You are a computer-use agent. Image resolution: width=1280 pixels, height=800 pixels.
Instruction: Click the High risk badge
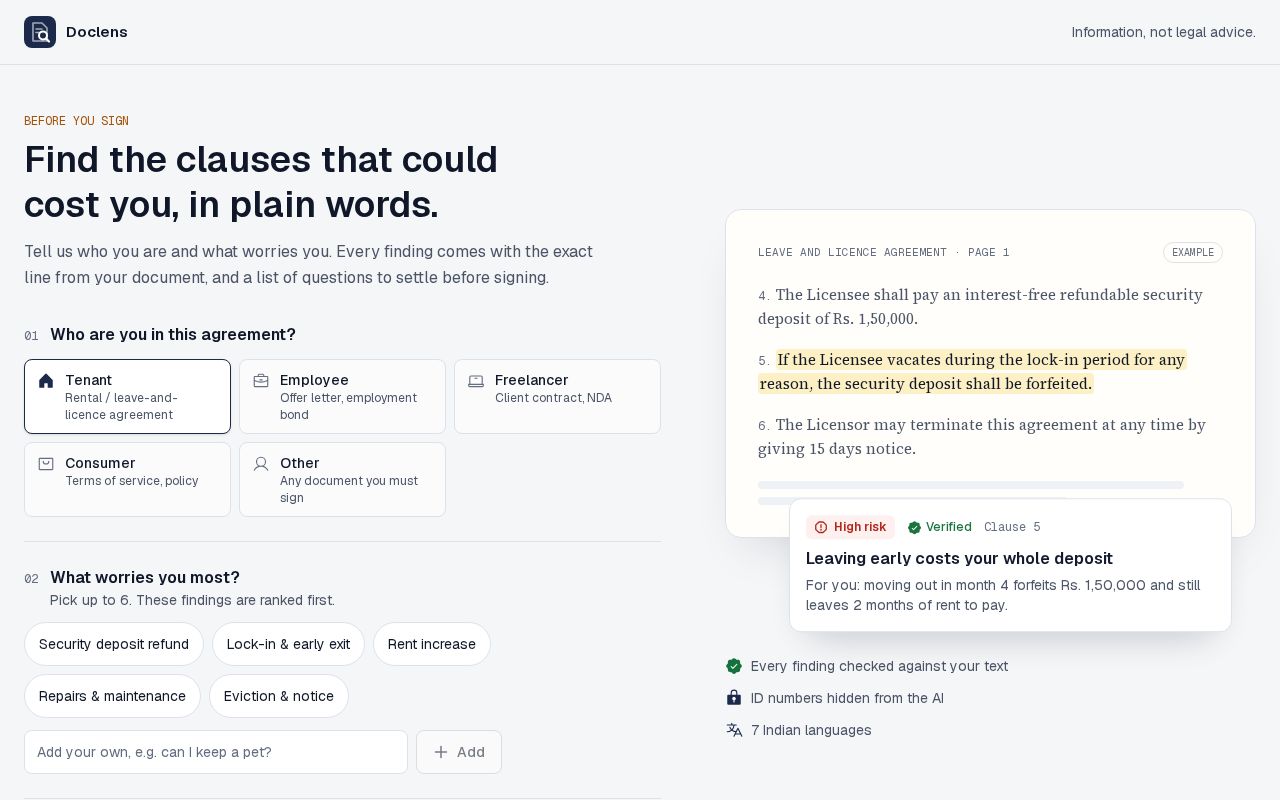pyautogui.click(x=850, y=527)
